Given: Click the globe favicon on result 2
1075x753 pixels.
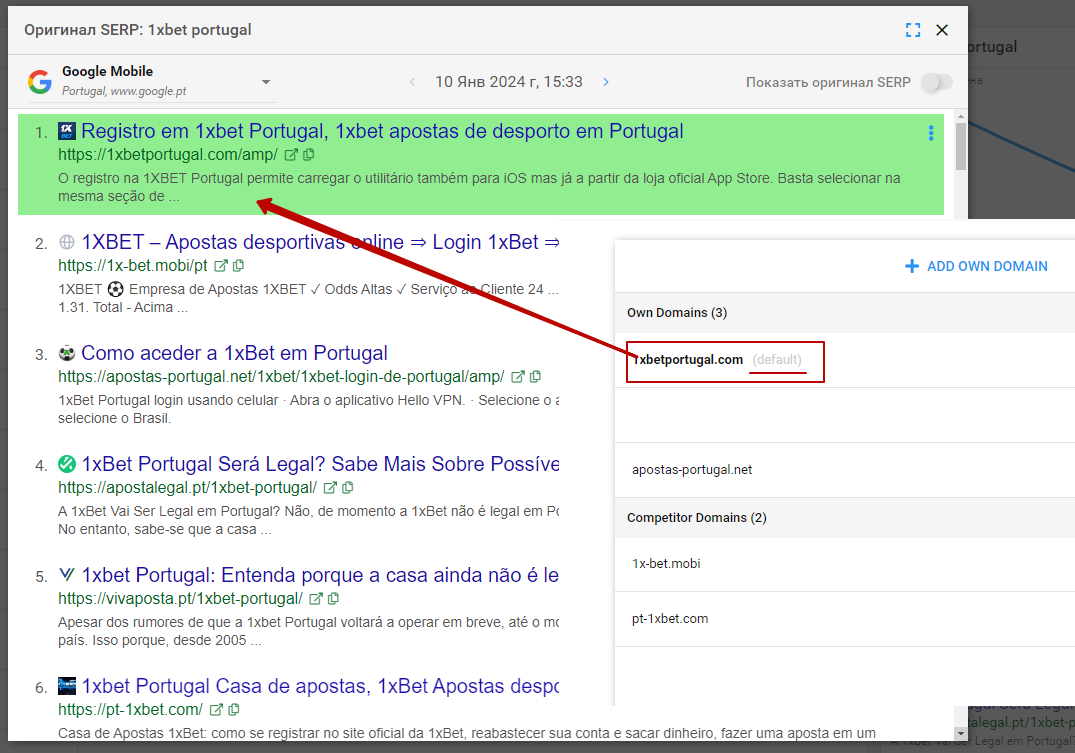Looking at the screenshot, I should 67,242.
